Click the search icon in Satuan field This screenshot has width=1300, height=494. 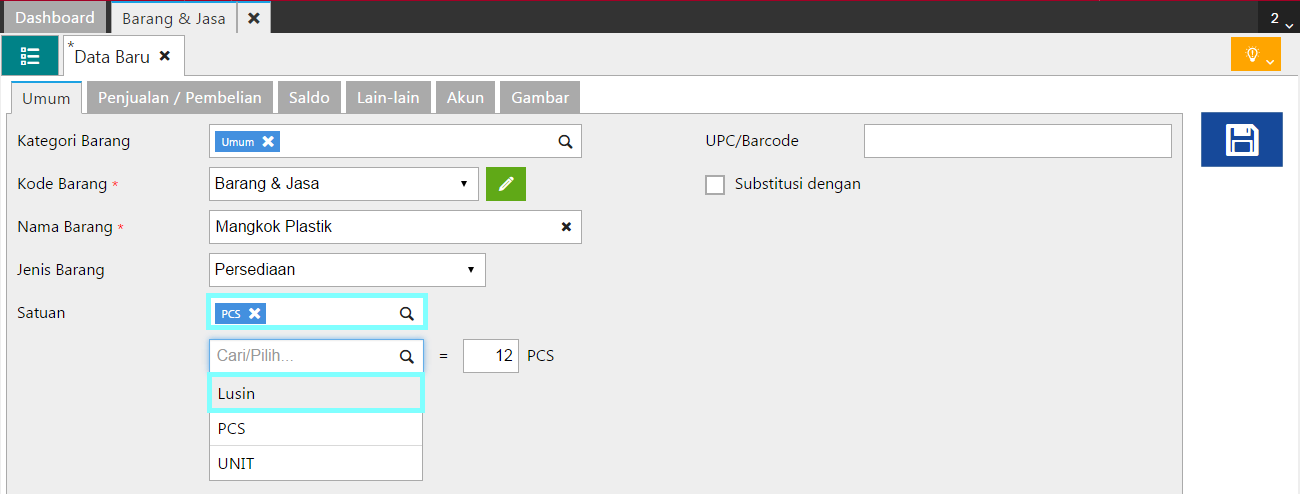(407, 313)
